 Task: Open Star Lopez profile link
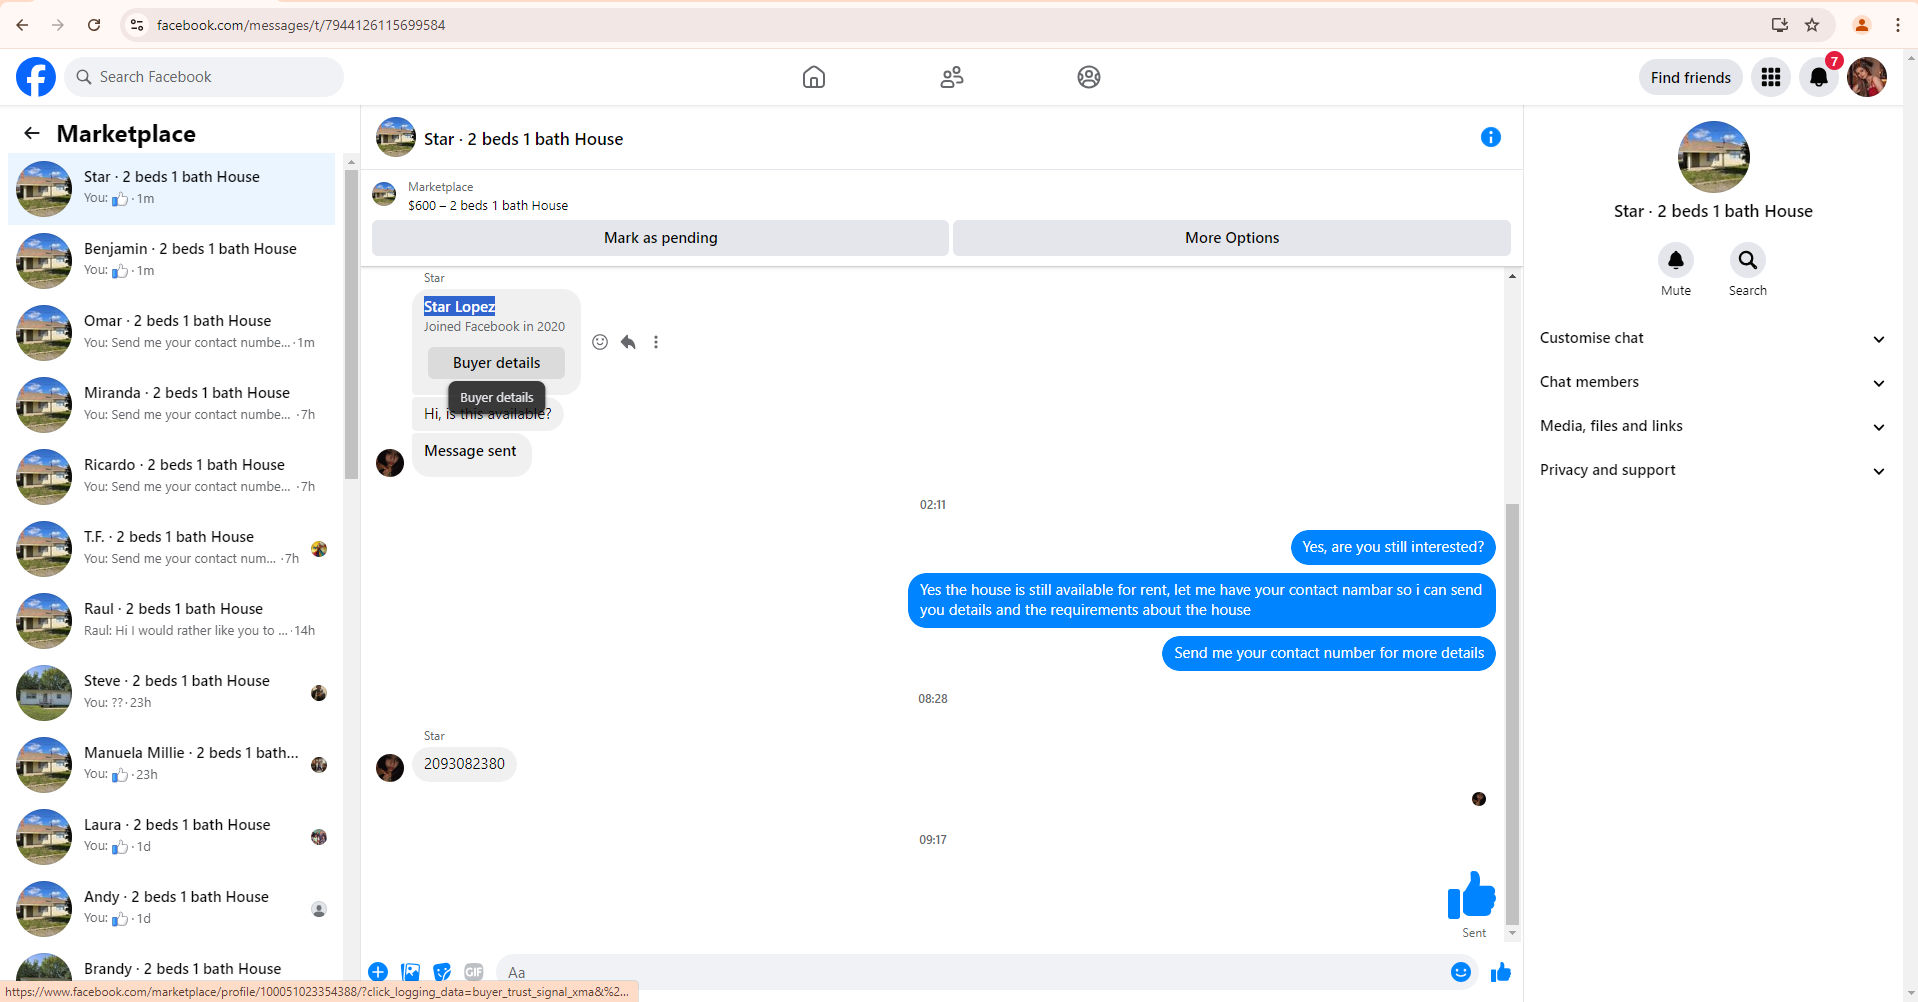click(x=459, y=306)
